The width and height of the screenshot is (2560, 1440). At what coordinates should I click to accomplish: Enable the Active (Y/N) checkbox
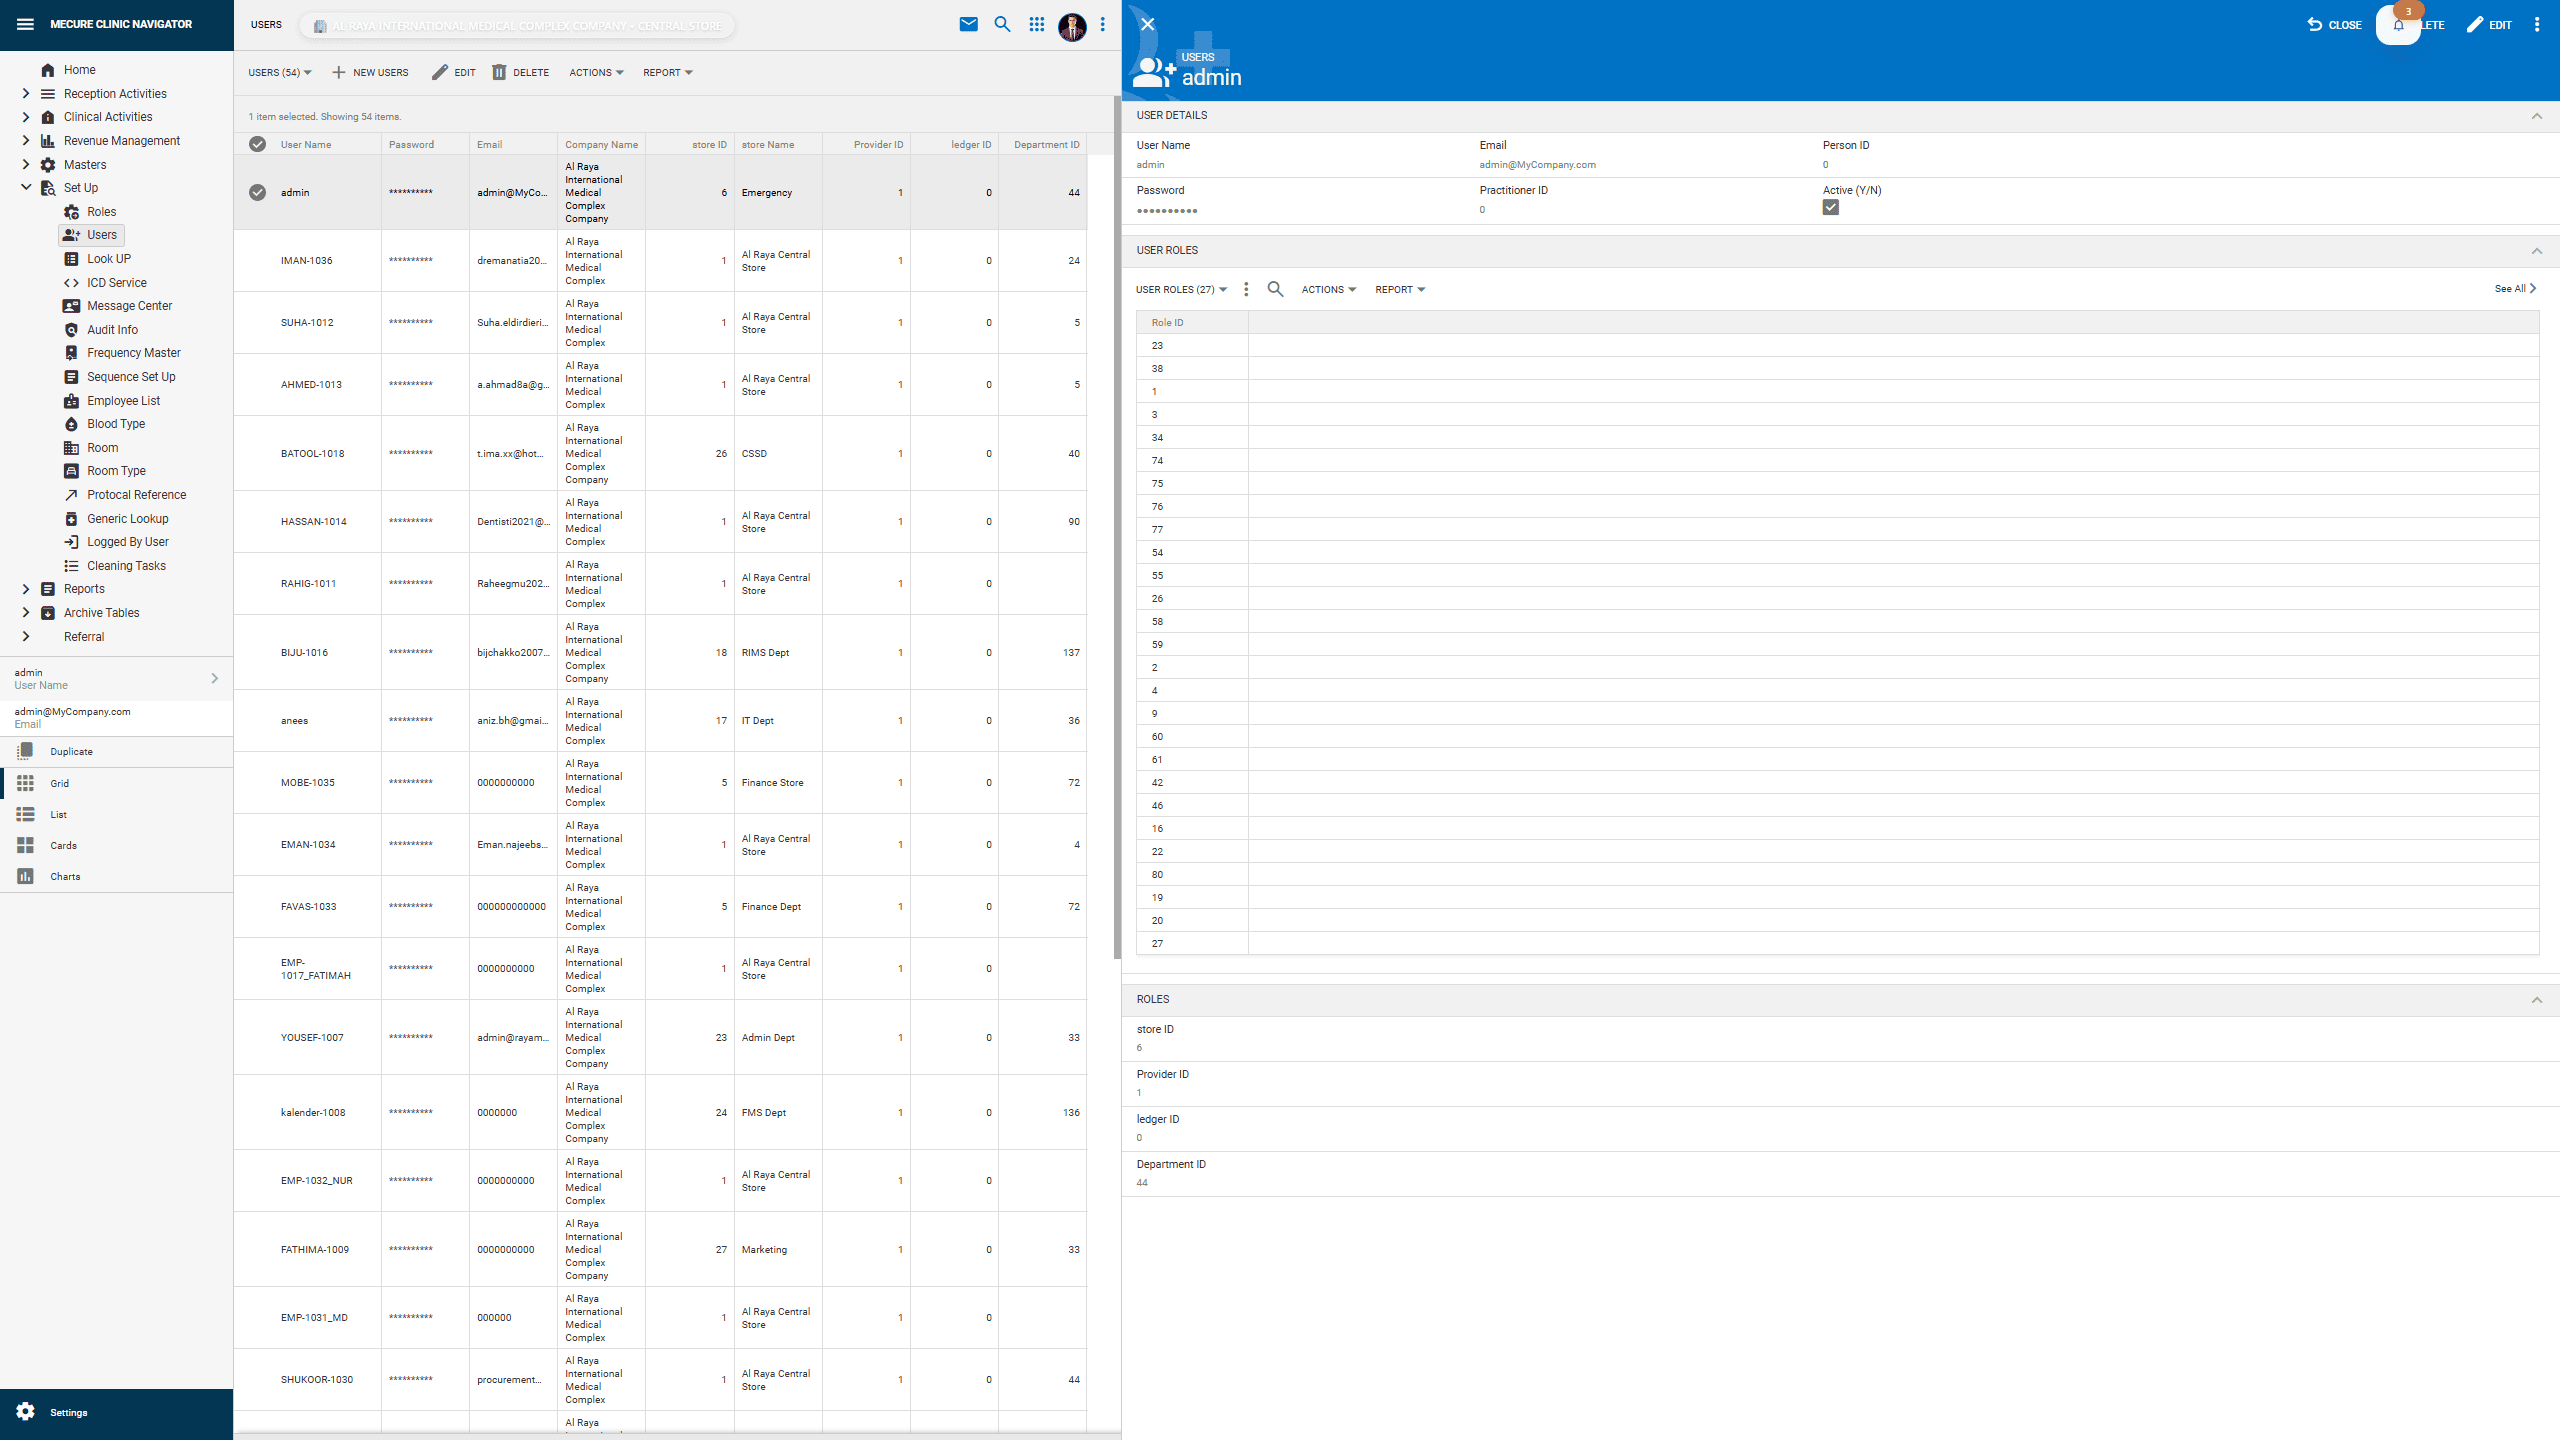tap(1831, 207)
